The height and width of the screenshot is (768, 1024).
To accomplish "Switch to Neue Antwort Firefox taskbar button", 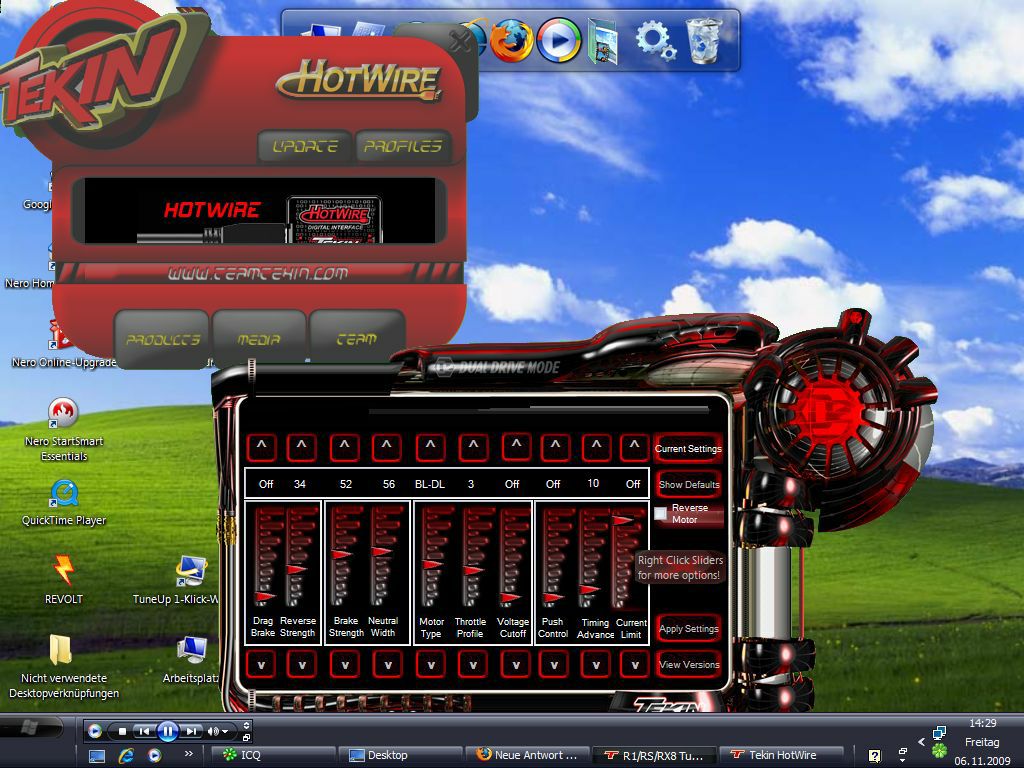I will (x=527, y=756).
